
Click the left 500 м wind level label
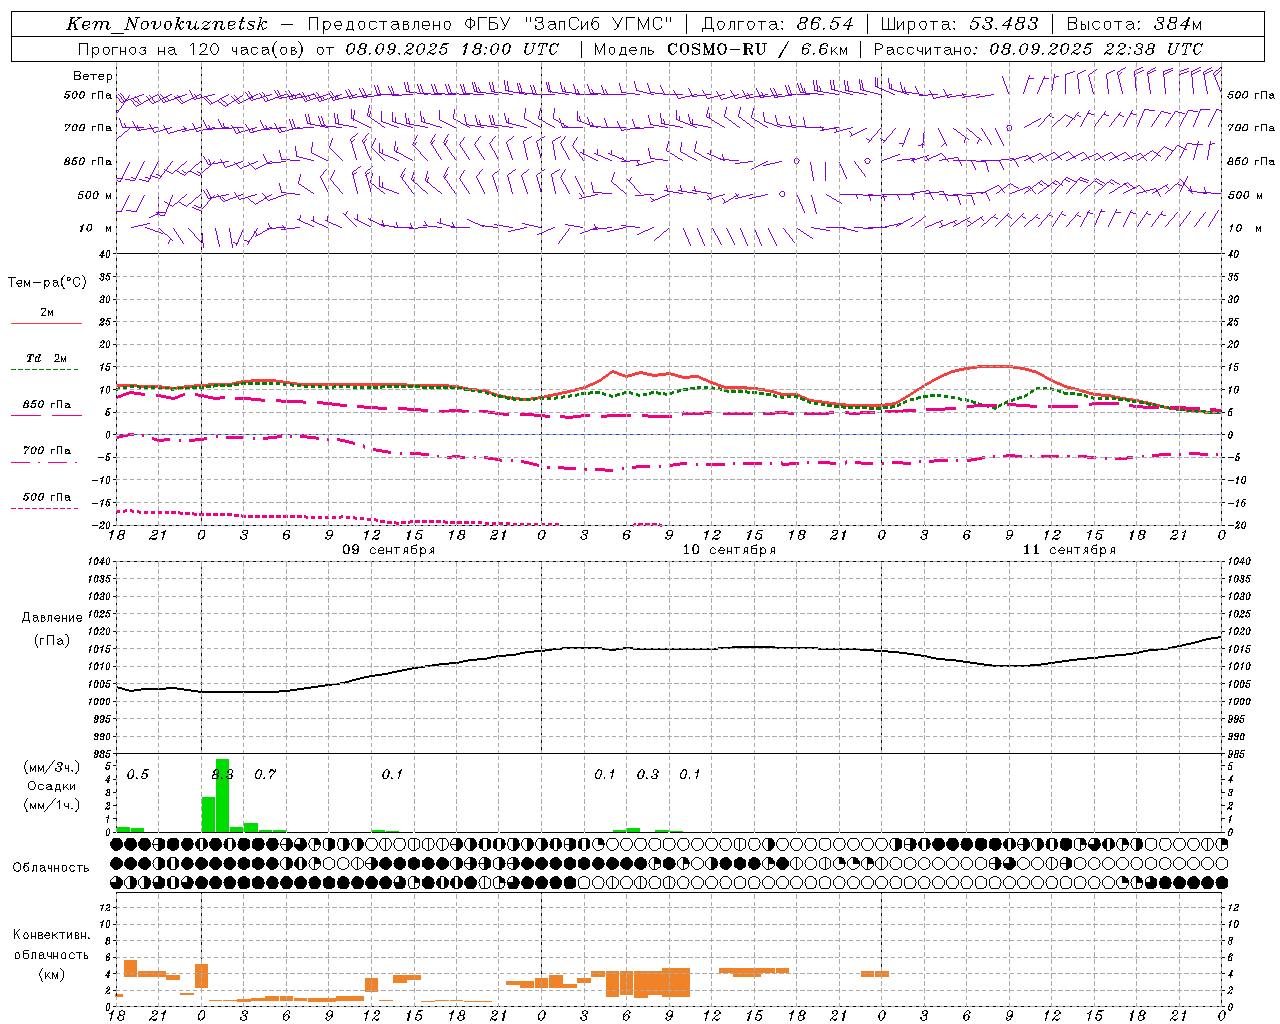tap(95, 195)
